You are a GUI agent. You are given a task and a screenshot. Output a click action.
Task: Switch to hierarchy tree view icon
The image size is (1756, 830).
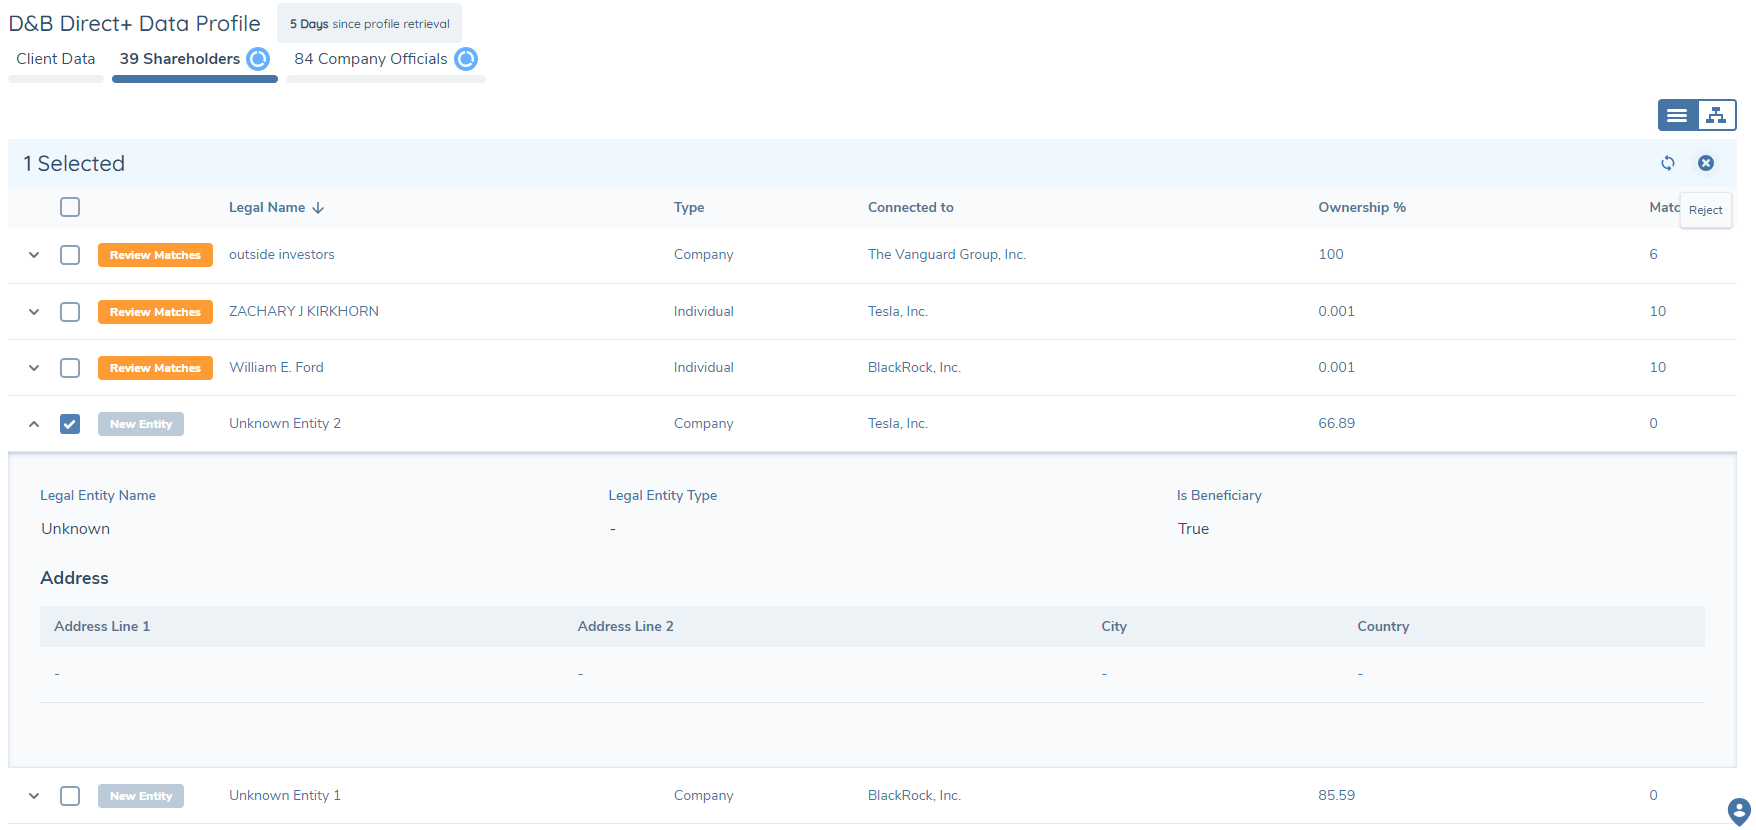[1716, 115]
